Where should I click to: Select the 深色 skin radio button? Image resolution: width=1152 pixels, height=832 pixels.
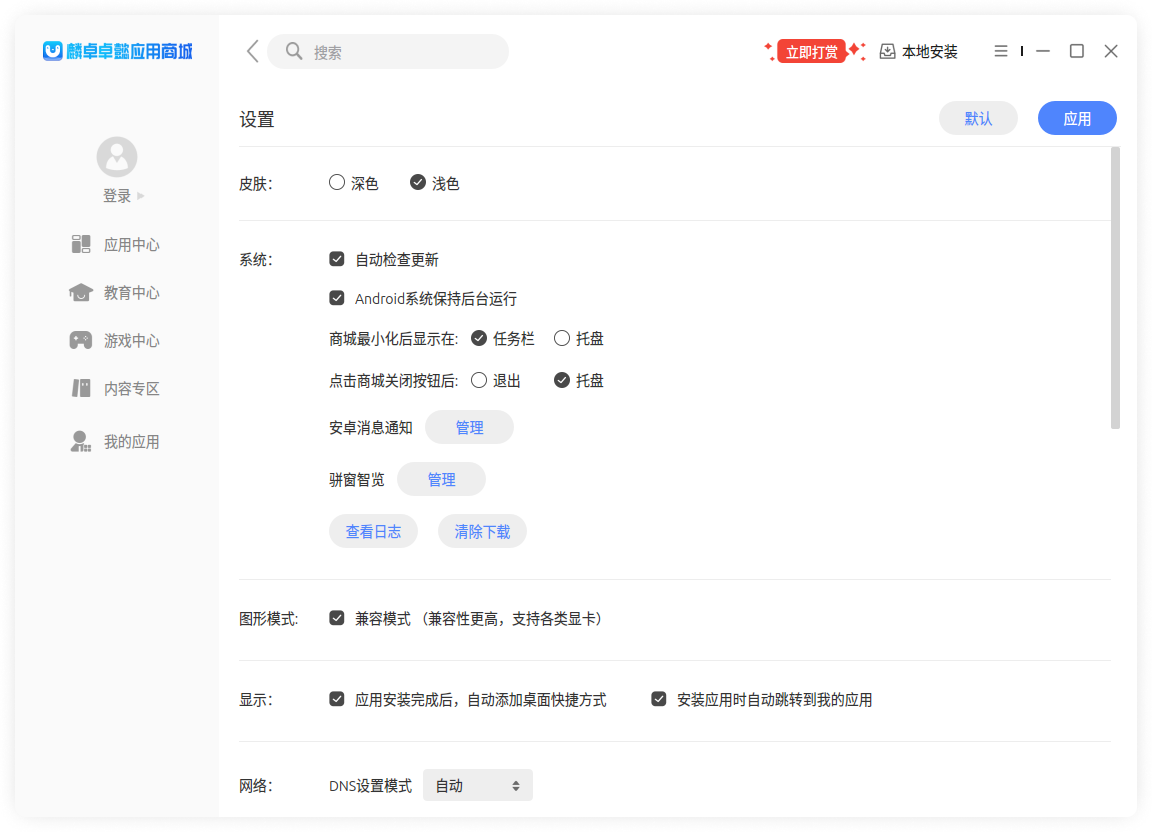click(x=337, y=183)
